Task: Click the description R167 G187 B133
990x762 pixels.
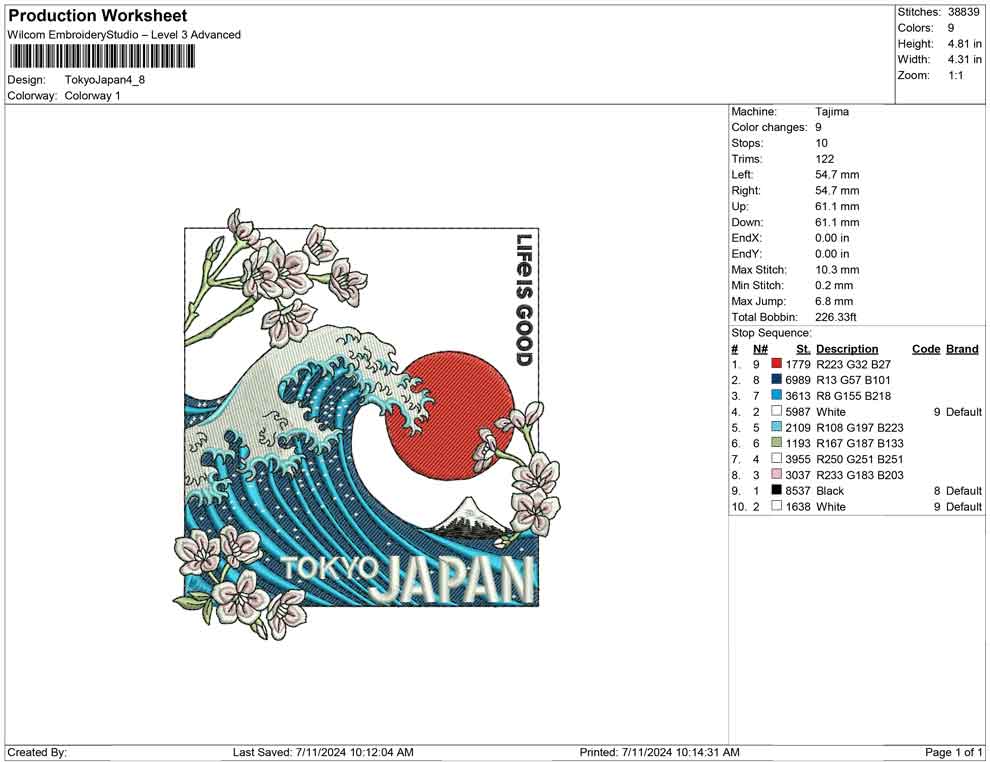Action: [x=860, y=443]
